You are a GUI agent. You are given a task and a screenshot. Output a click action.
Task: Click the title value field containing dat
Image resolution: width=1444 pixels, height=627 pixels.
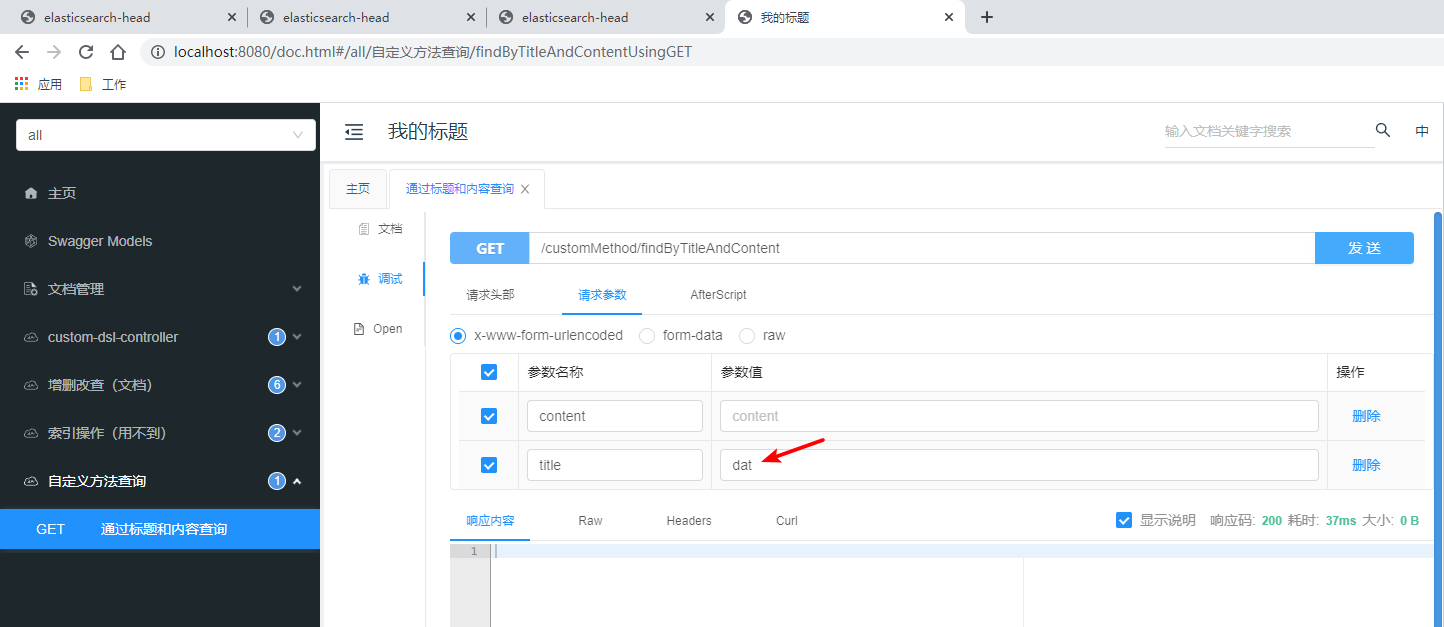(x=1019, y=465)
